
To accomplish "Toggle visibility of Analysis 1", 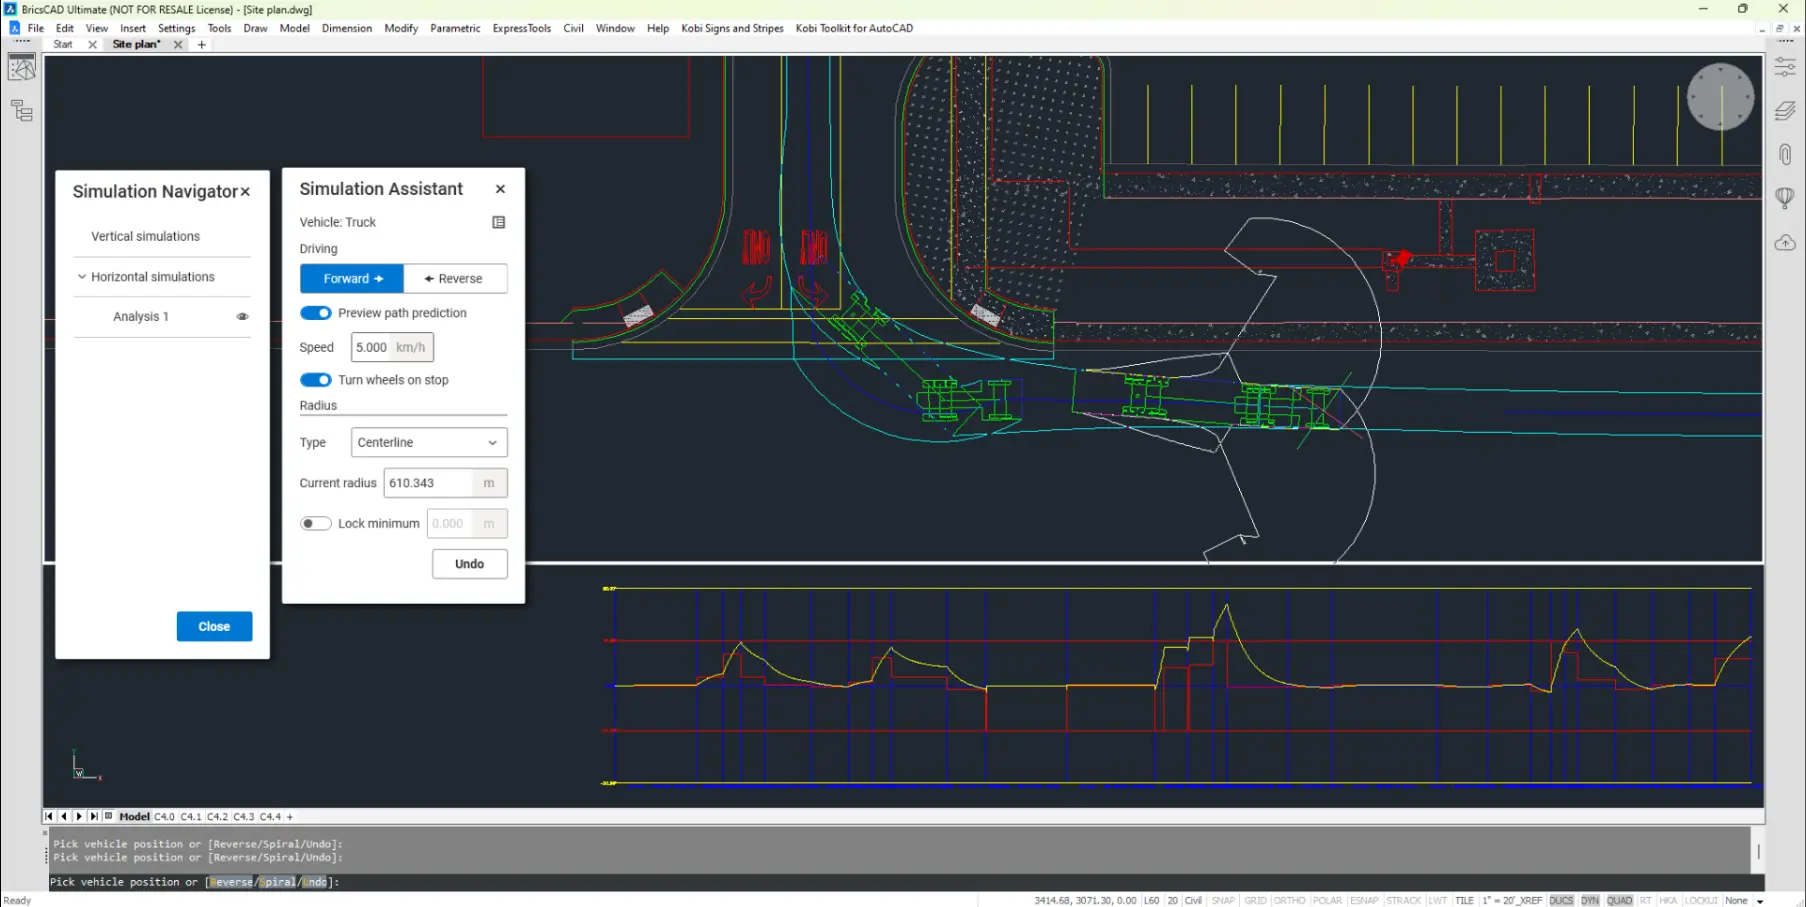I will click(x=242, y=316).
